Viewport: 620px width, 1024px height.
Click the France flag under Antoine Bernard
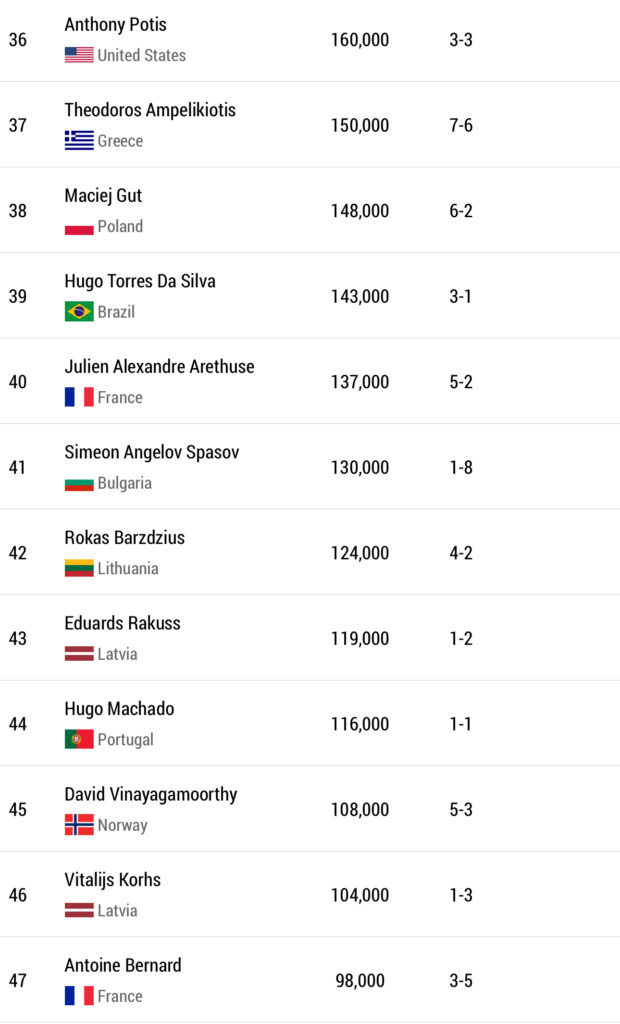pyautogui.click(x=79, y=996)
